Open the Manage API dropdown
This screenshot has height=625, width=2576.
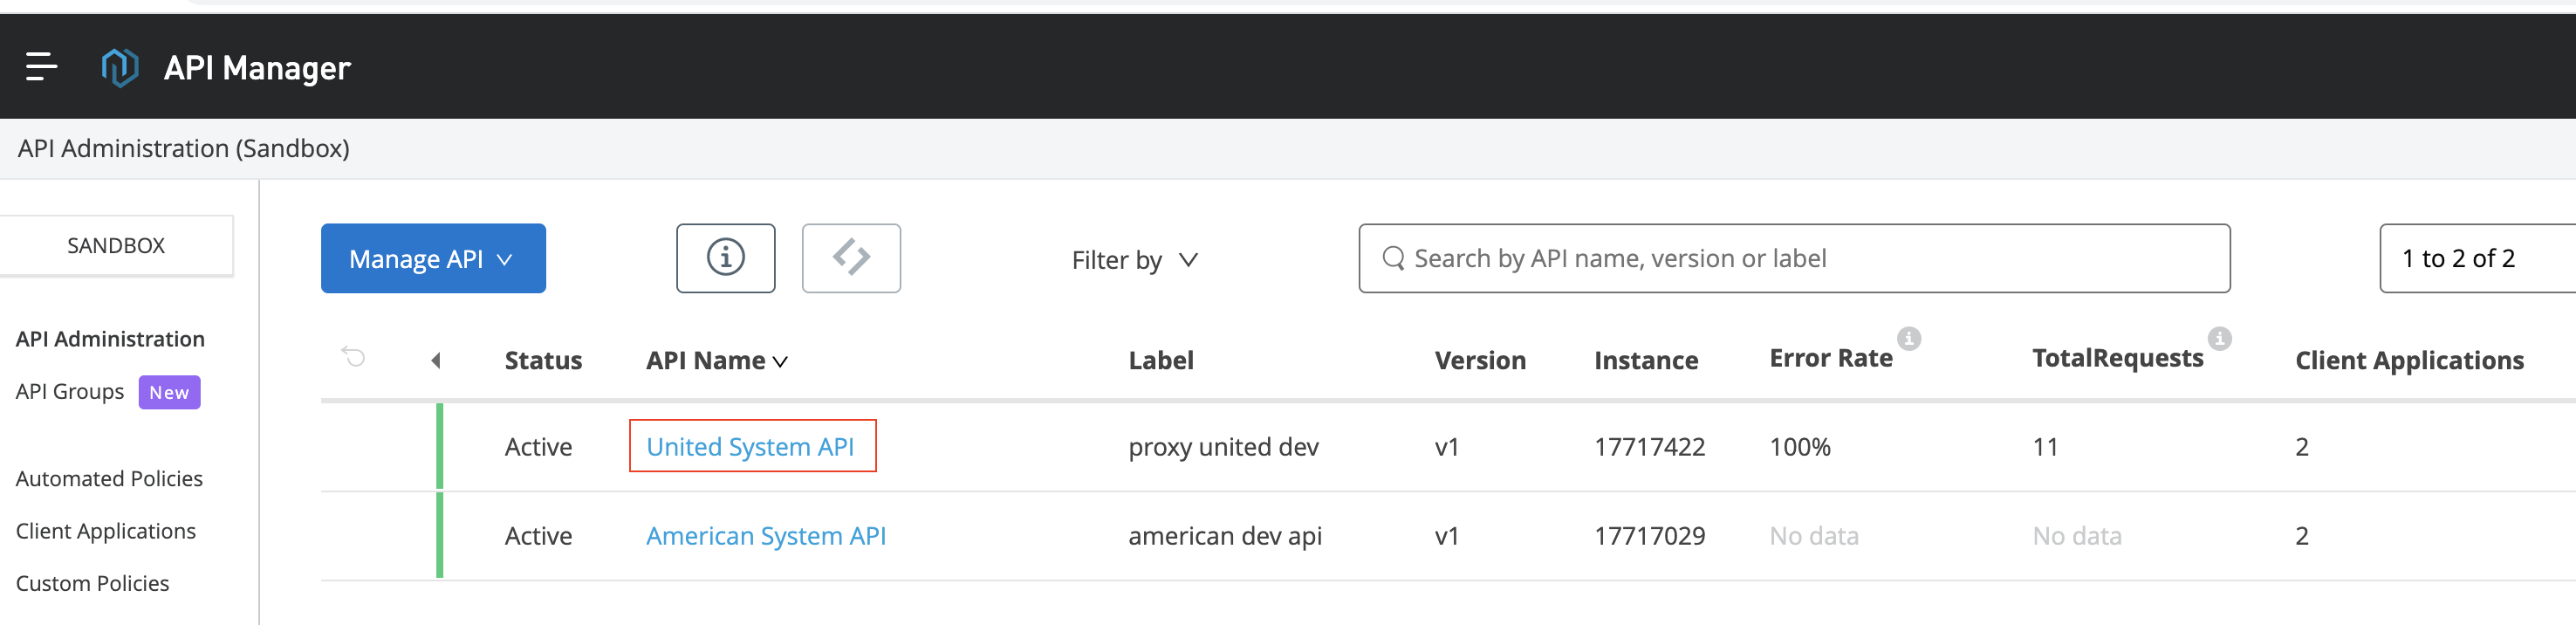pos(433,259)
